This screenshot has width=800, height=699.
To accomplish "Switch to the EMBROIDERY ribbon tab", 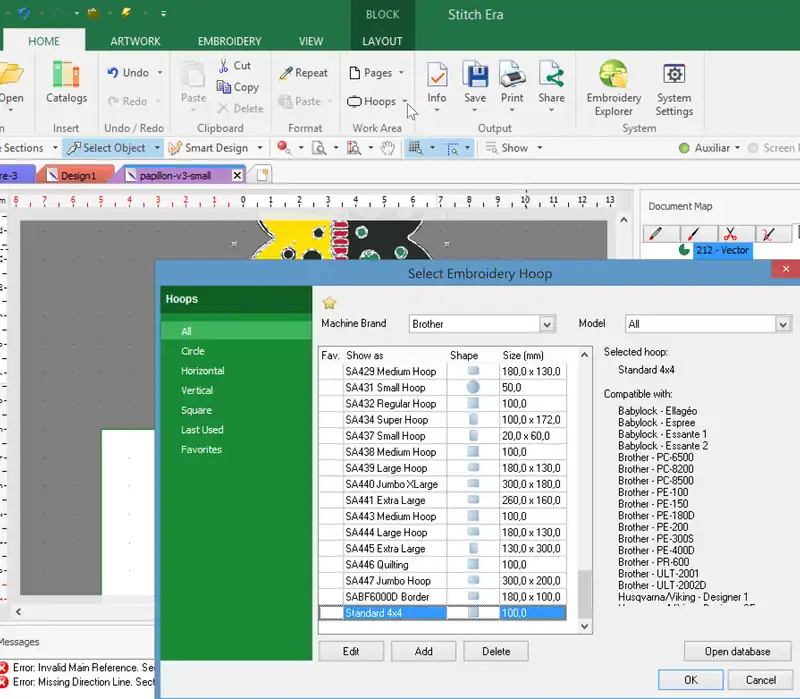I will [229, 41].
